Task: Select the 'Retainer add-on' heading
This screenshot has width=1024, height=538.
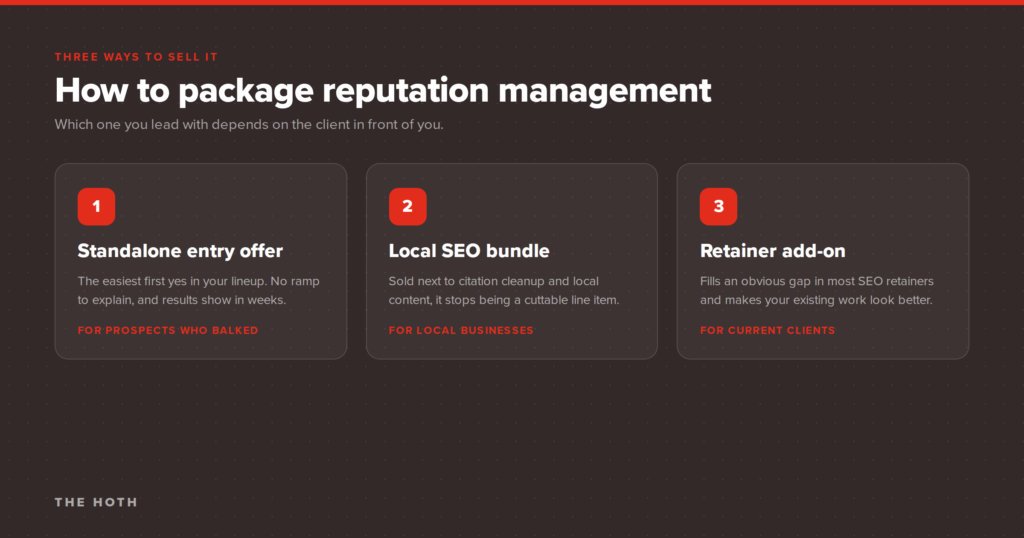Action: coord(773,251)
